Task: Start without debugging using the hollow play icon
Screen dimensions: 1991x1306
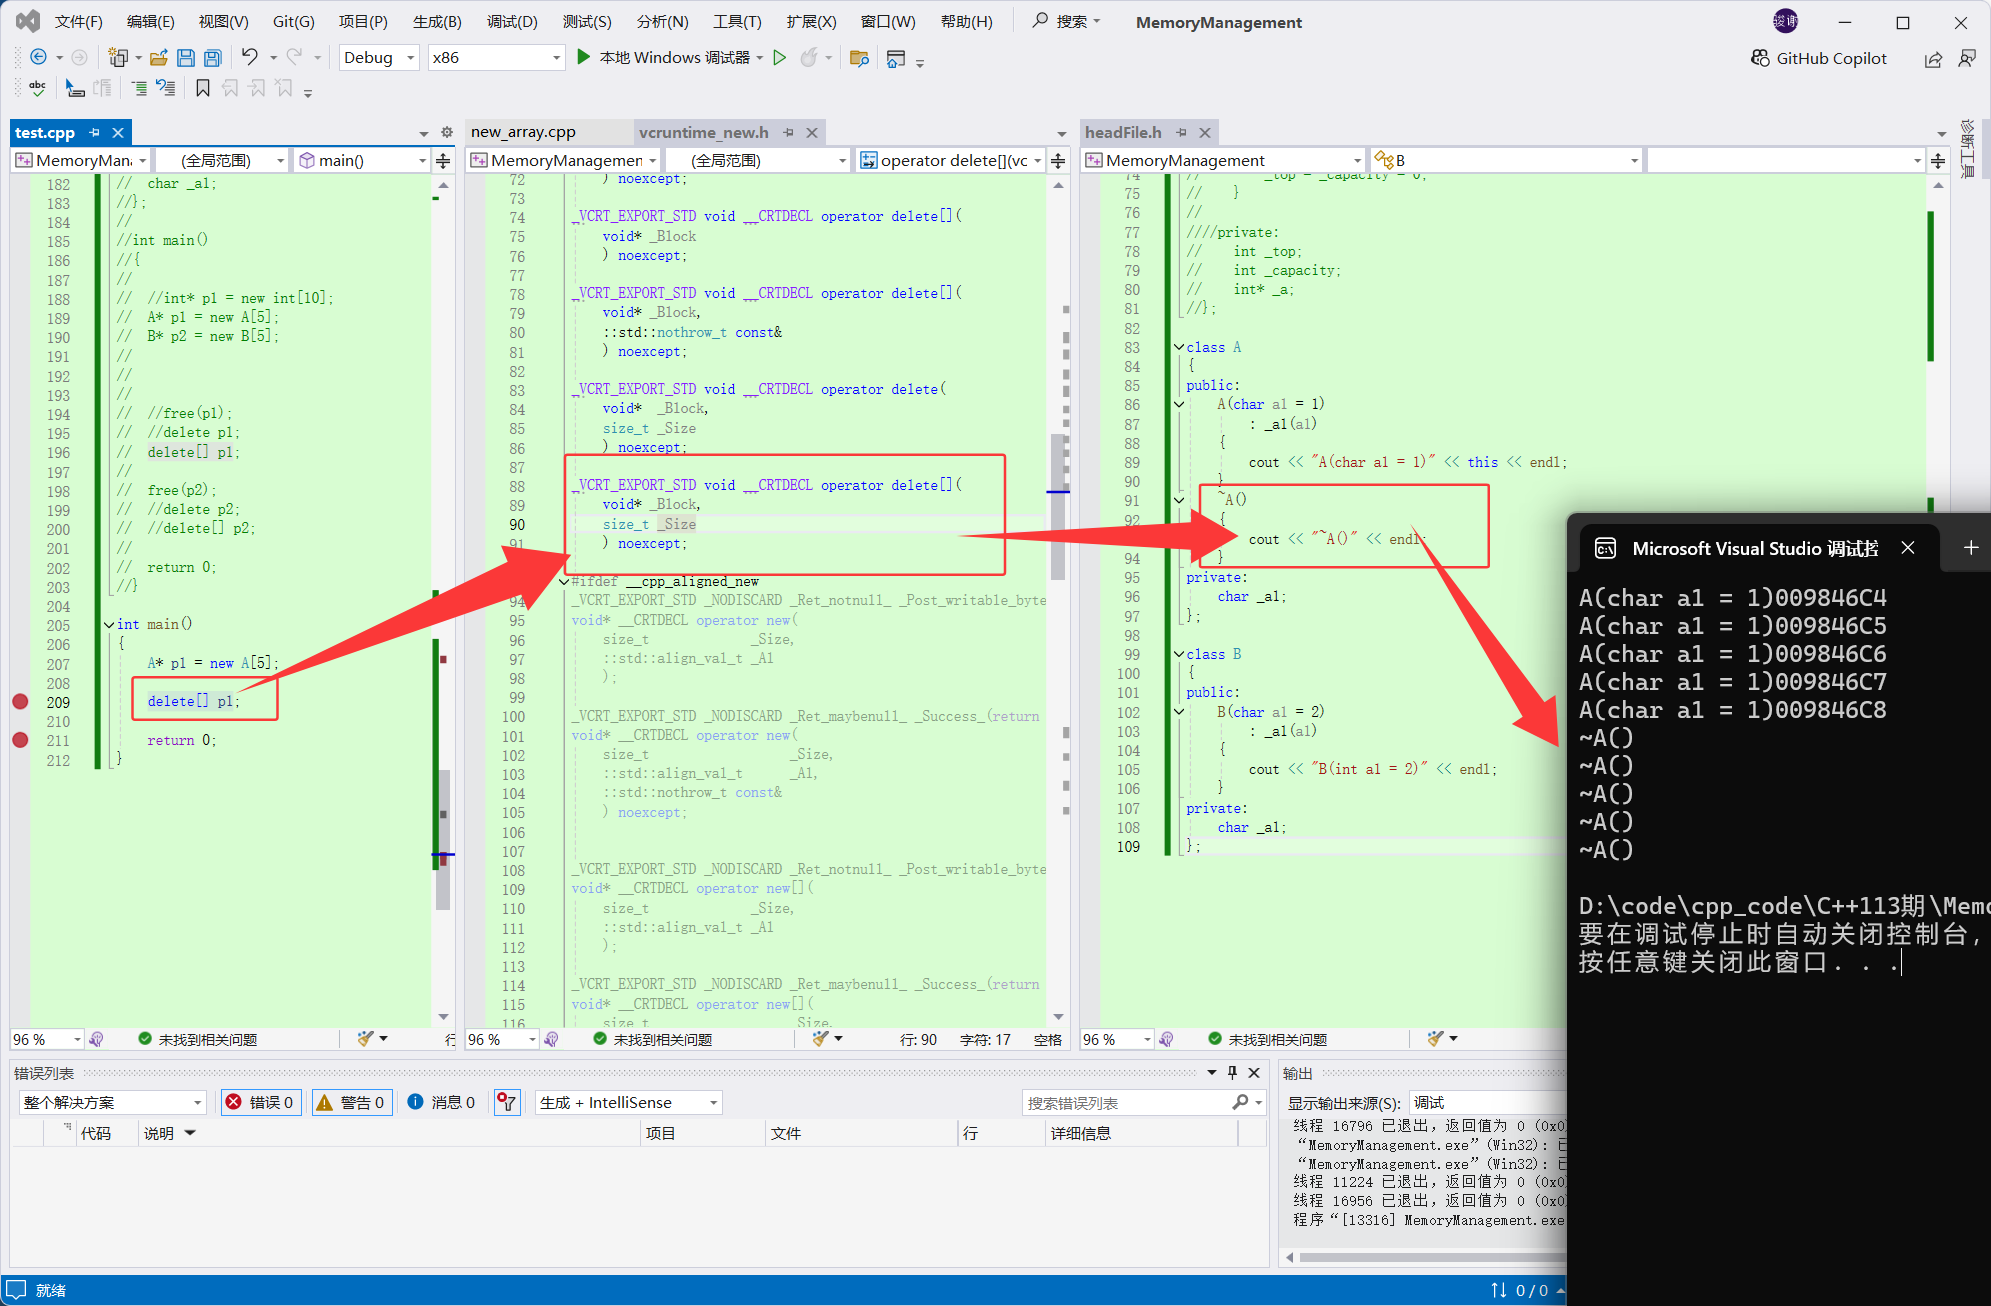Action: point(780,58)
